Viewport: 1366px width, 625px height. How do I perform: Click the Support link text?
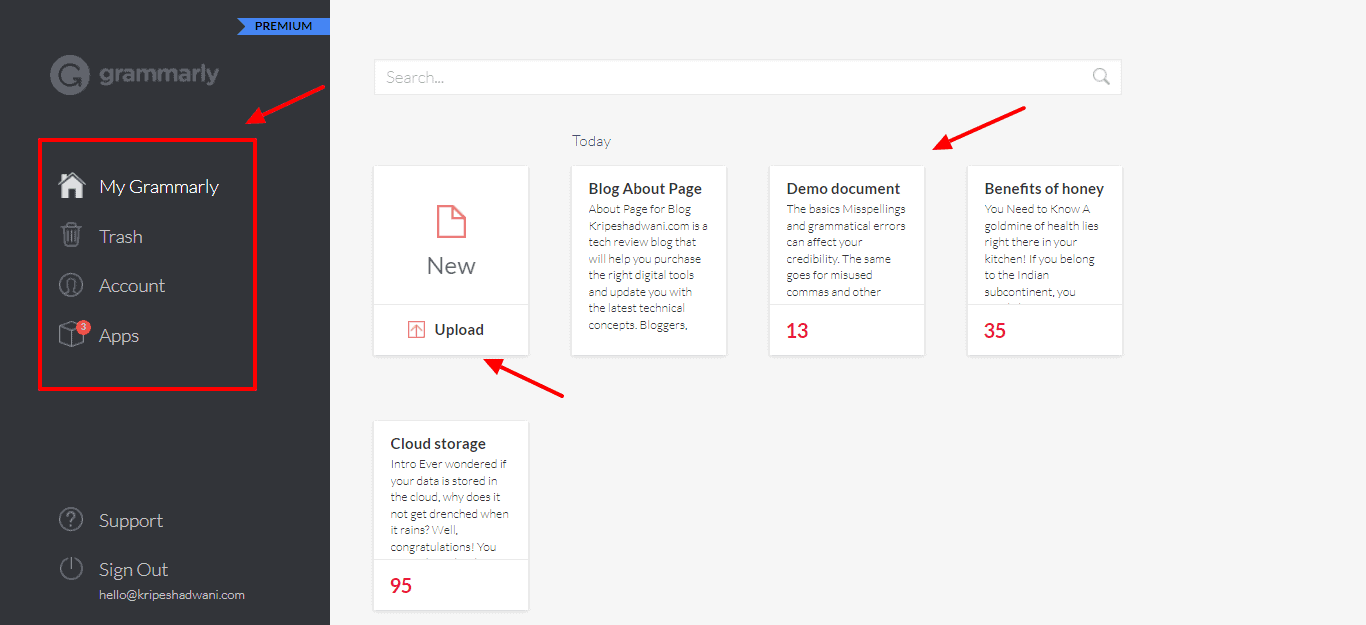tap(130, 521)
